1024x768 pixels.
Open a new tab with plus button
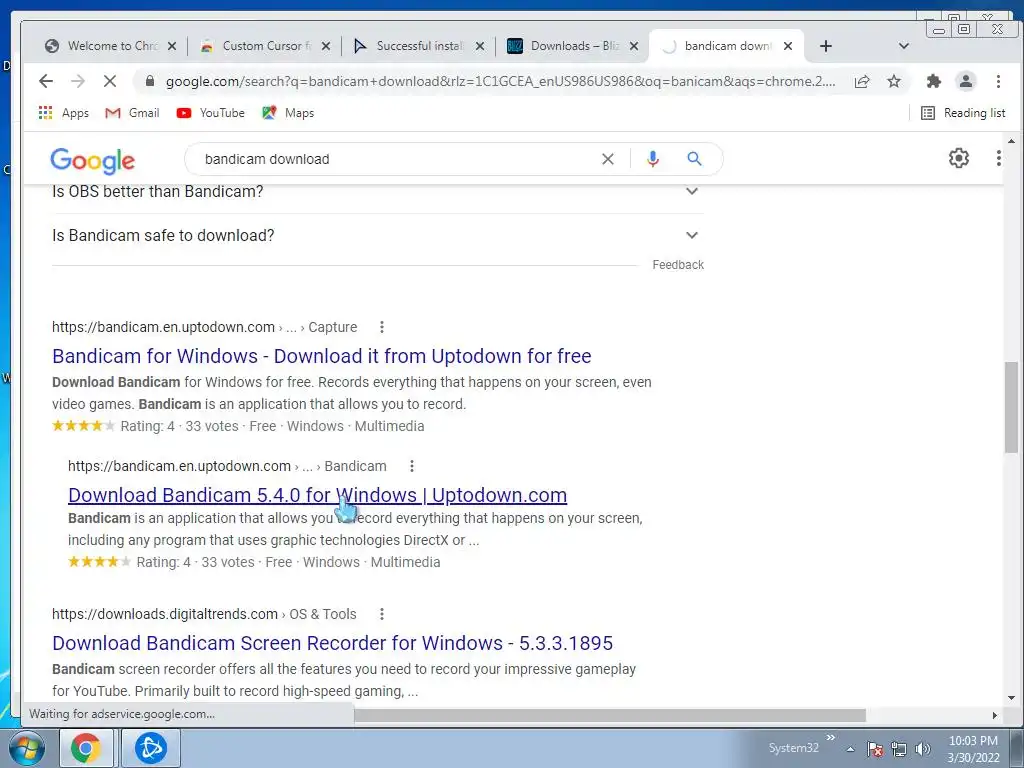(825, 46)
